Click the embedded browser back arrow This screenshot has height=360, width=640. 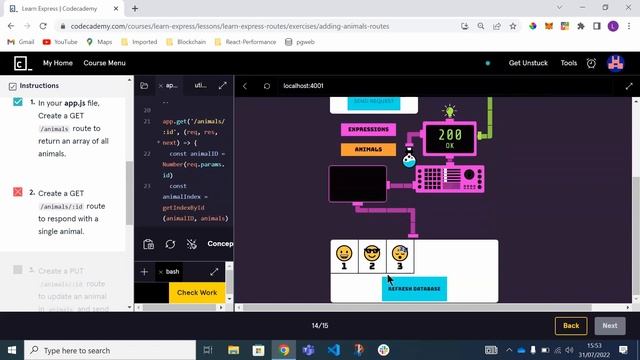[x=245, y=86]
